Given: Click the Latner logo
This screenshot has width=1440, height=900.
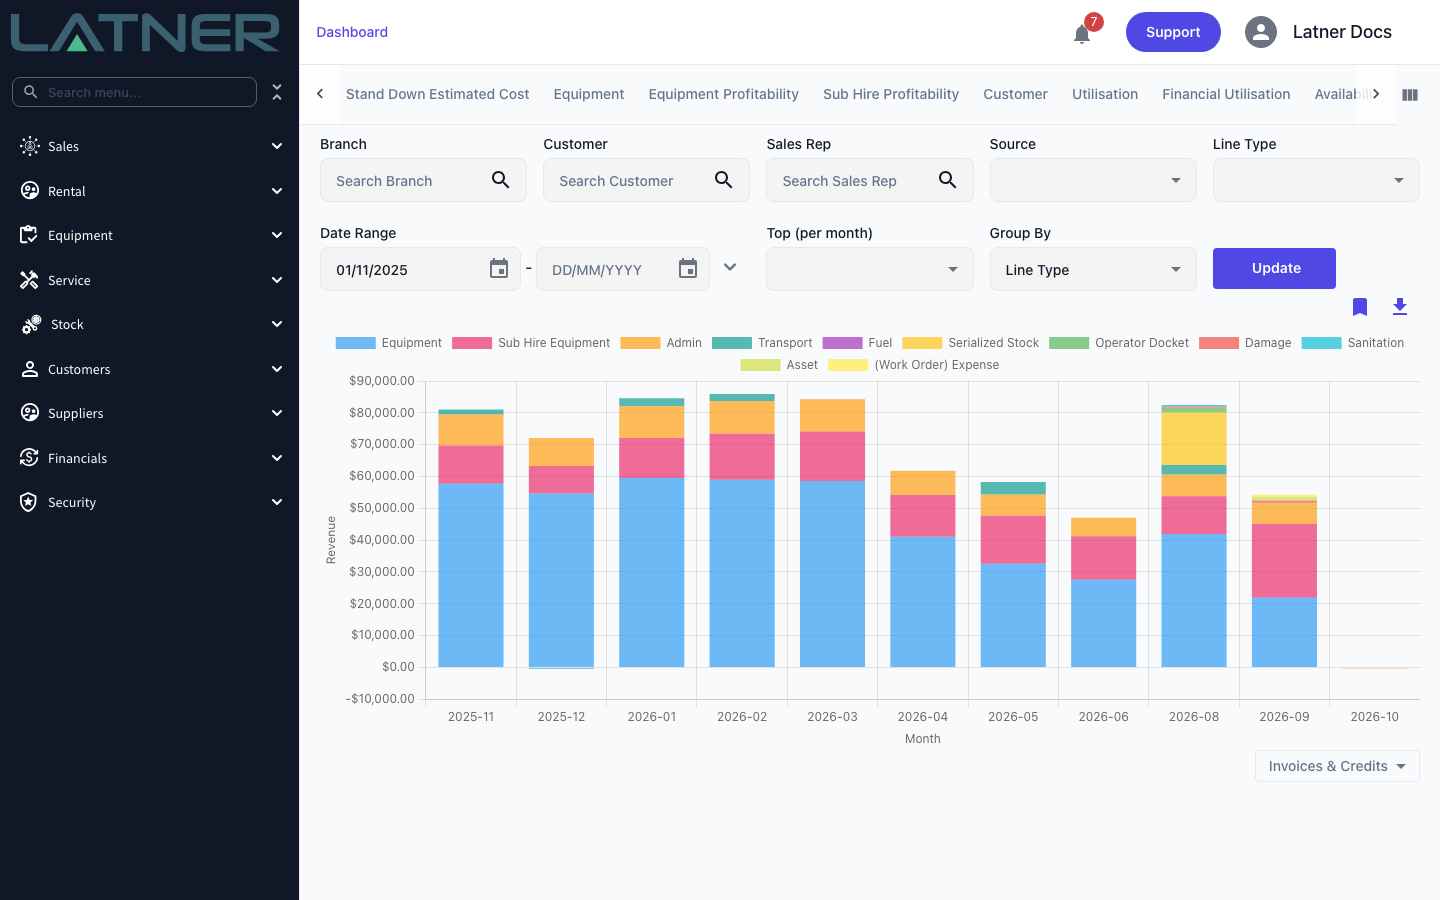Looking at the screenshot, I should [x=145, y=32].
